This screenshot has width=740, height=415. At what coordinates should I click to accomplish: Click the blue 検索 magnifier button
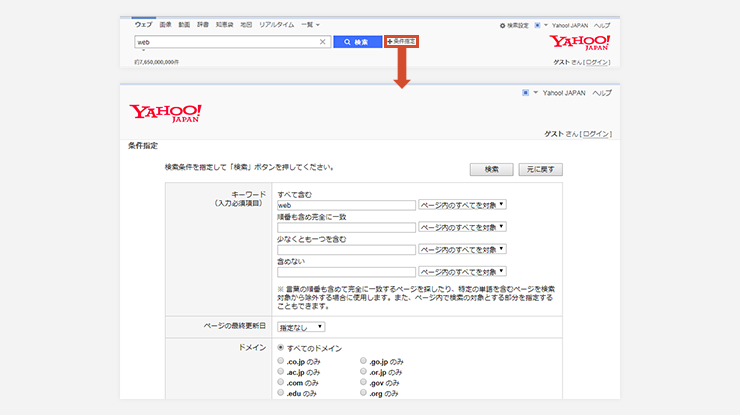[x=357, y=42]
